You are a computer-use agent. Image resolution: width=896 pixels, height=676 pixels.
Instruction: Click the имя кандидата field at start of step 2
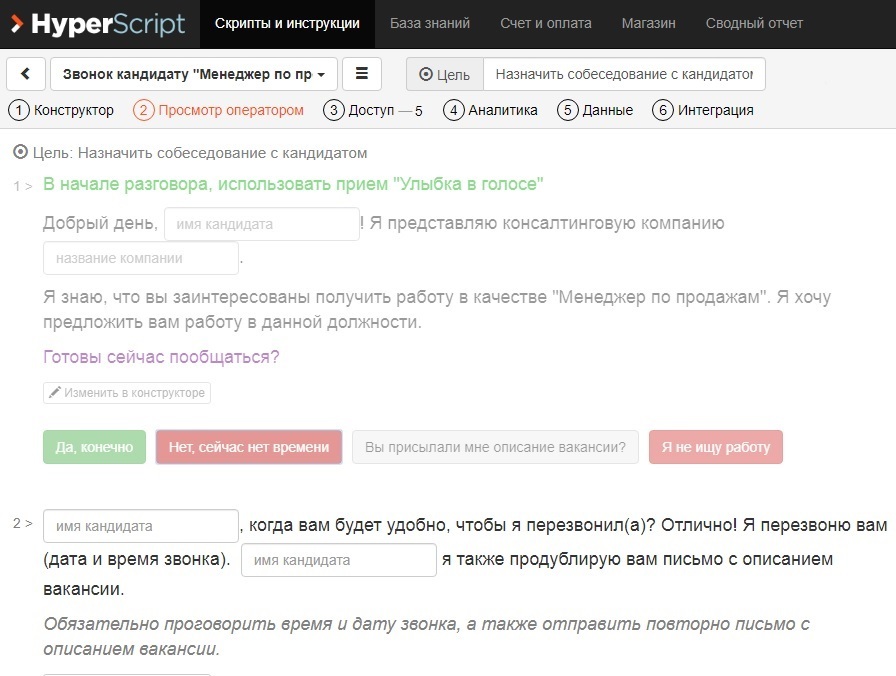click(141, 526)
